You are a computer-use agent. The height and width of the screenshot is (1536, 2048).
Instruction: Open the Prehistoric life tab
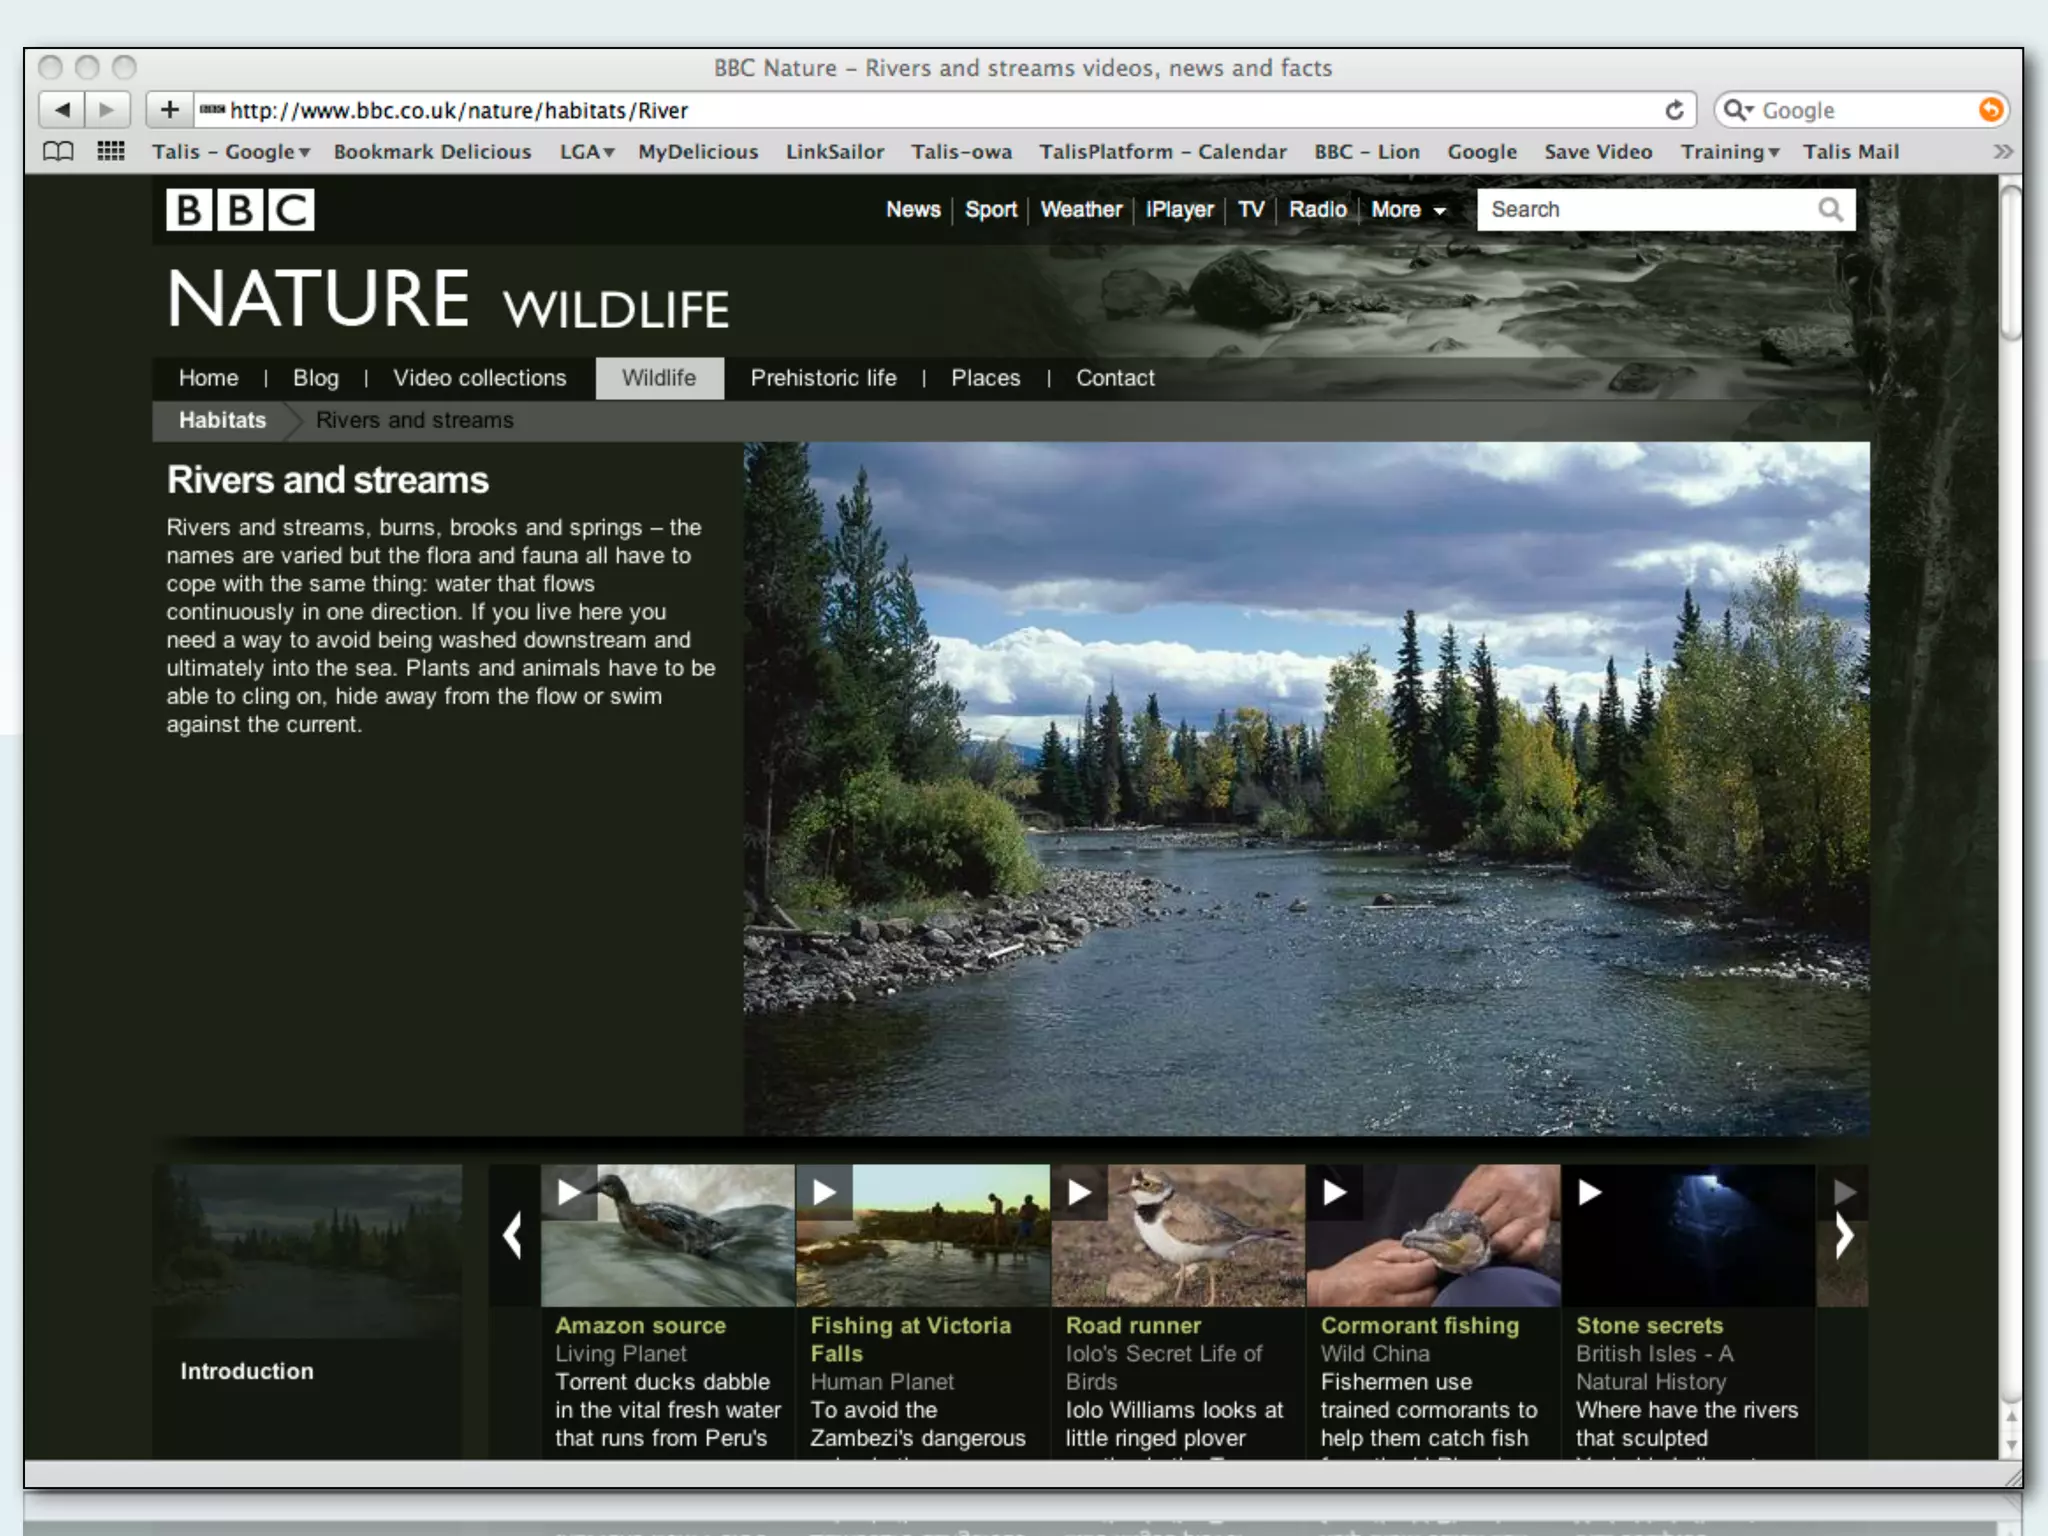[x=823, y=378]
